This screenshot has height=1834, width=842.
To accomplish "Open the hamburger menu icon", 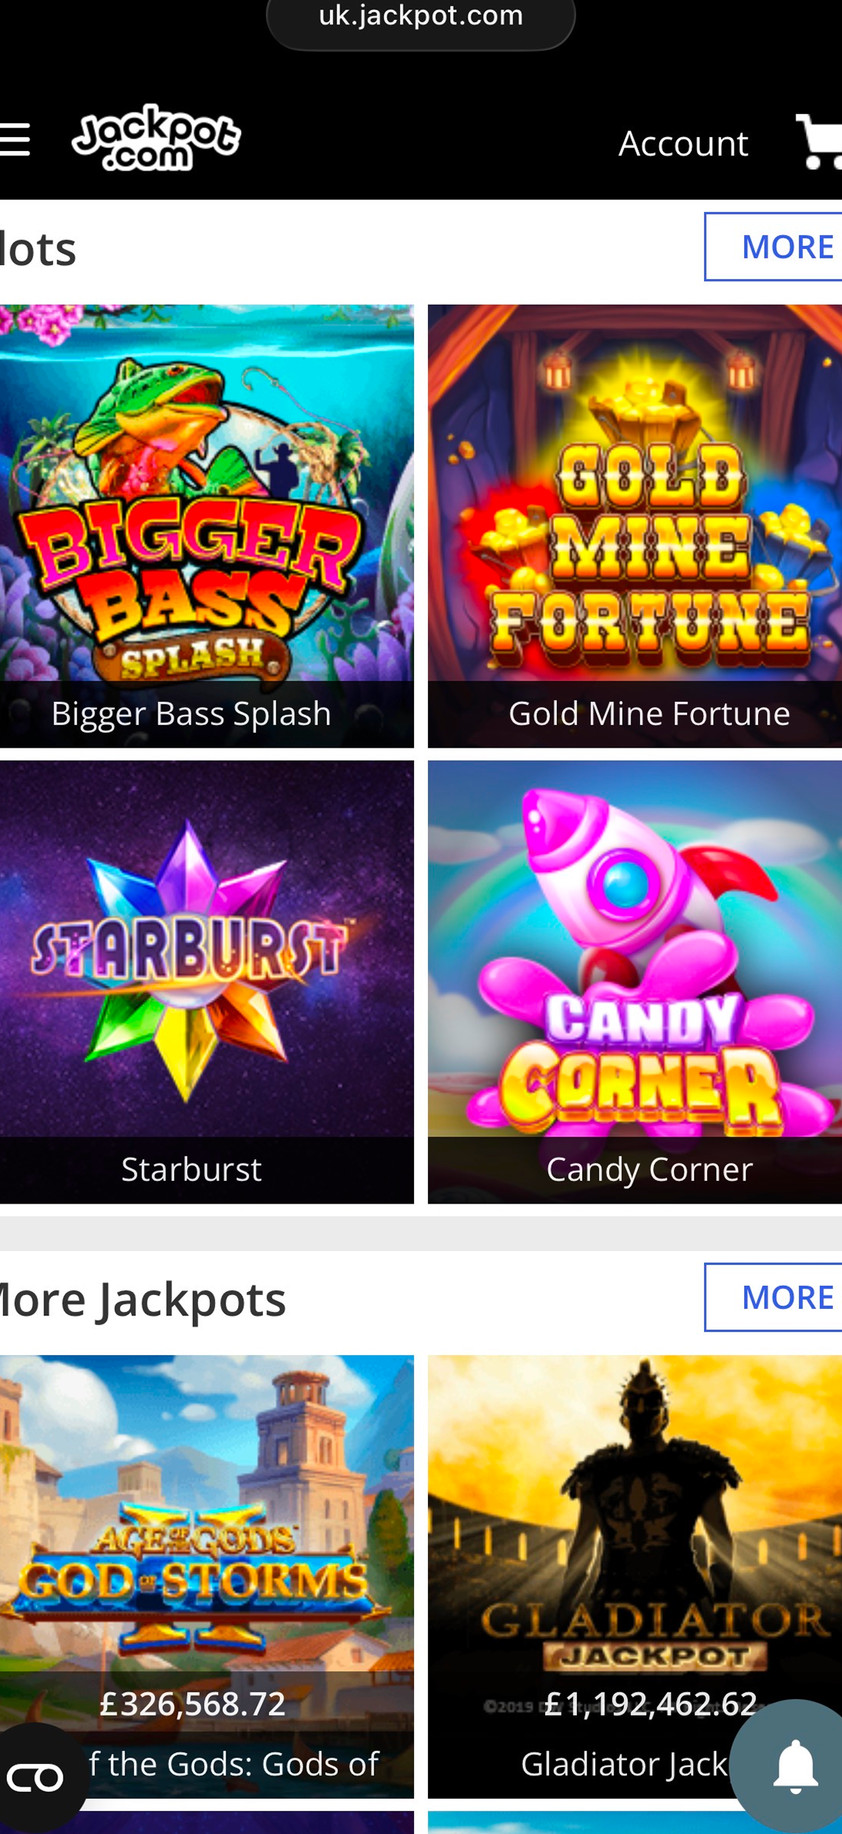I will point(14,140).
